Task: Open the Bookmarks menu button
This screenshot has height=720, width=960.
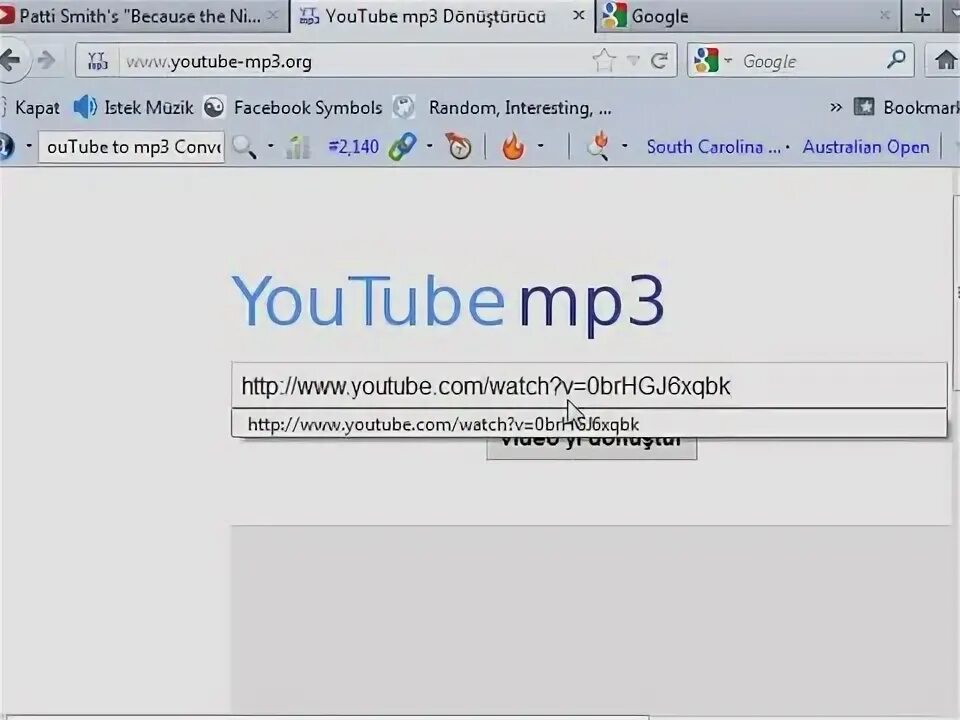Action: point(906,108)
